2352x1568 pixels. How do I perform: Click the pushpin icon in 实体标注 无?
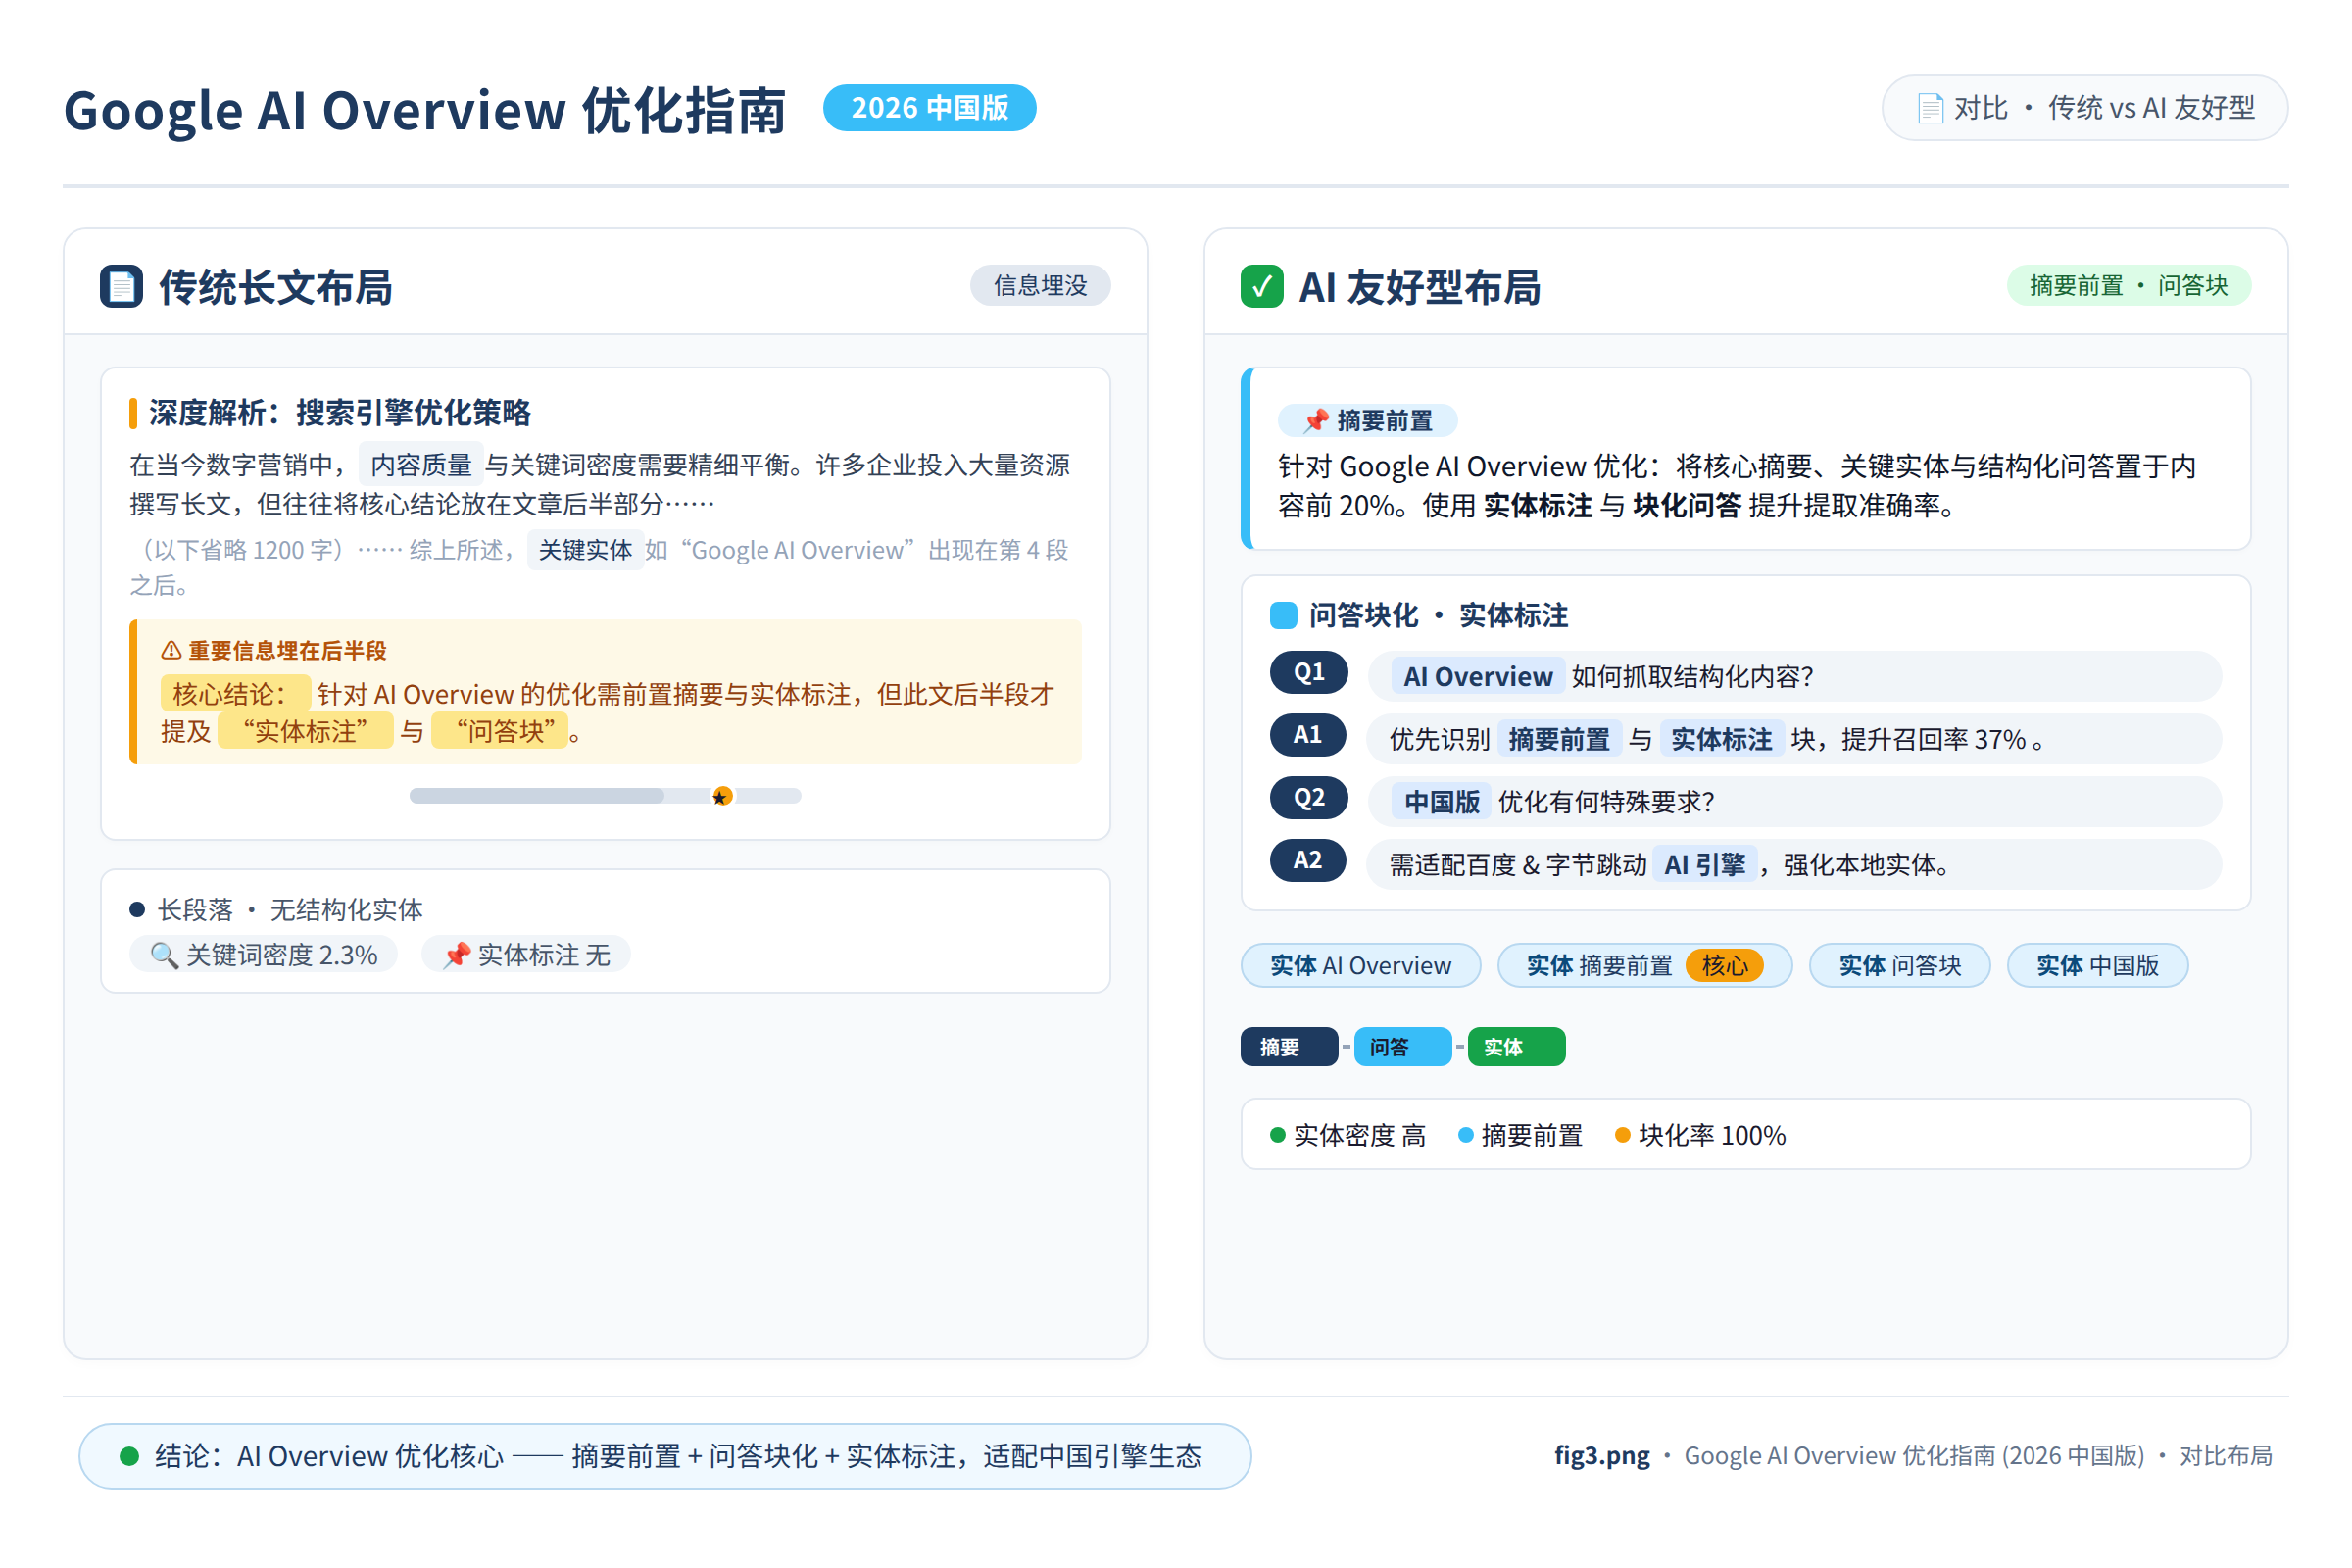(x=457, y=955)
